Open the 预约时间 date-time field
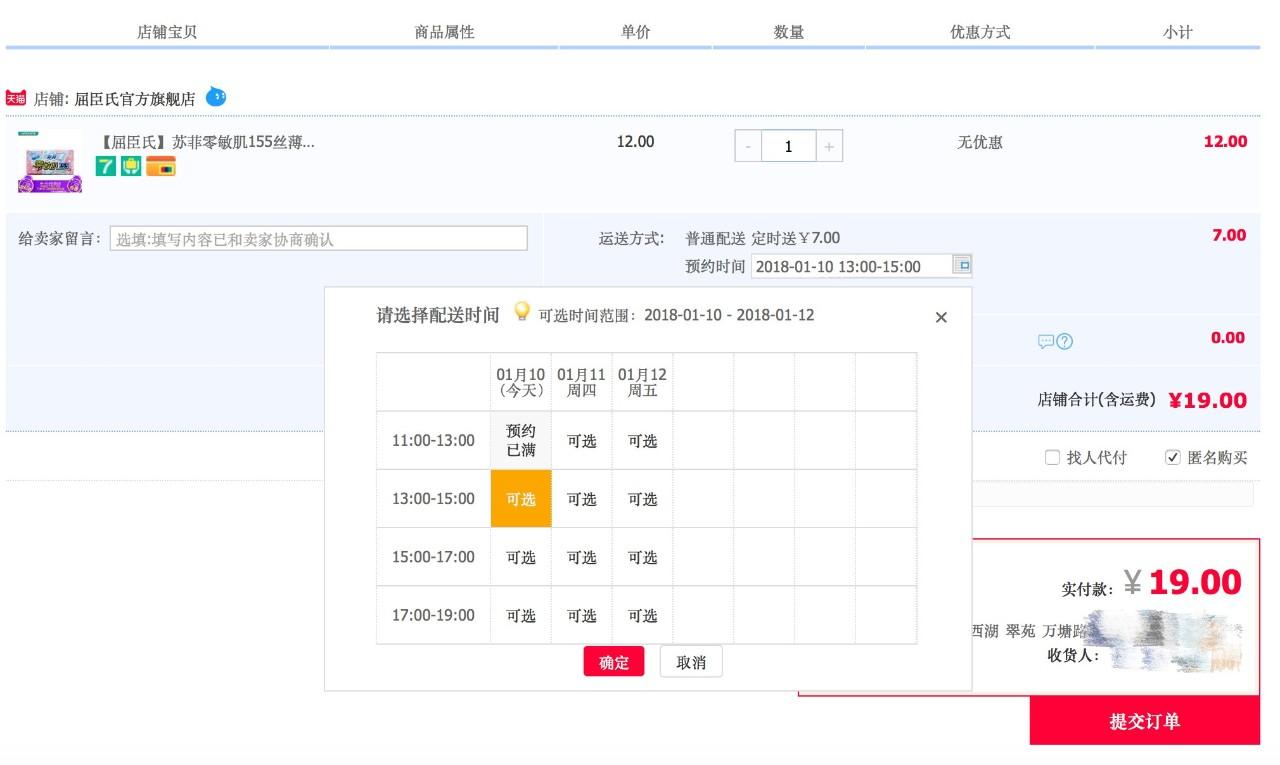 click(x=851, y=266)
